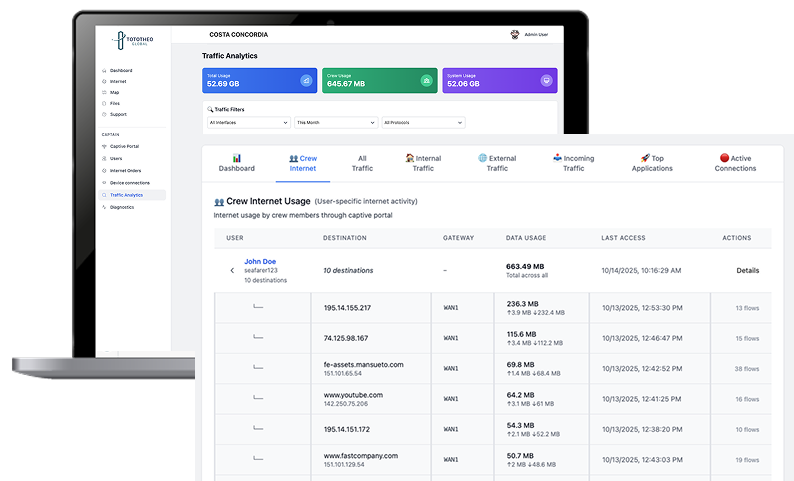Click the bar chart icon on Dashboard tab
Image resolution: width=794 pixels, height=481 pixels.
236,158
